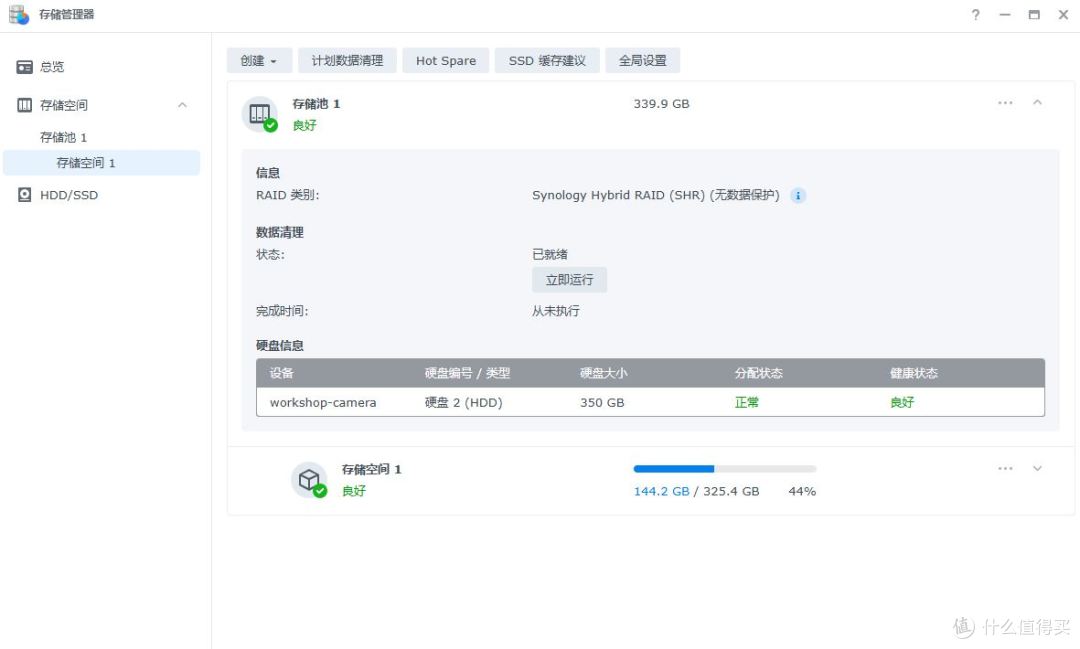1080x649 pixels.
Task: Open more options for 存储池 1
Action: tap(1005, 103)
